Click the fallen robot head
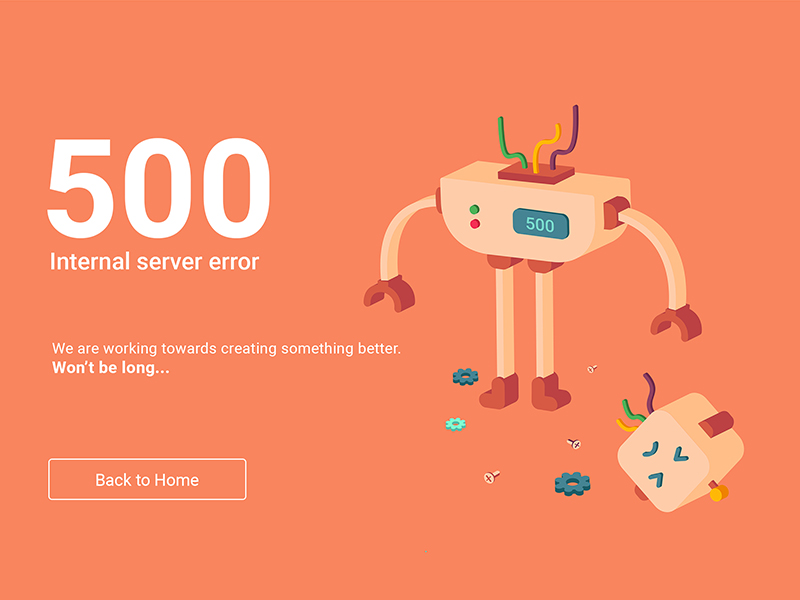 [680, 452]
